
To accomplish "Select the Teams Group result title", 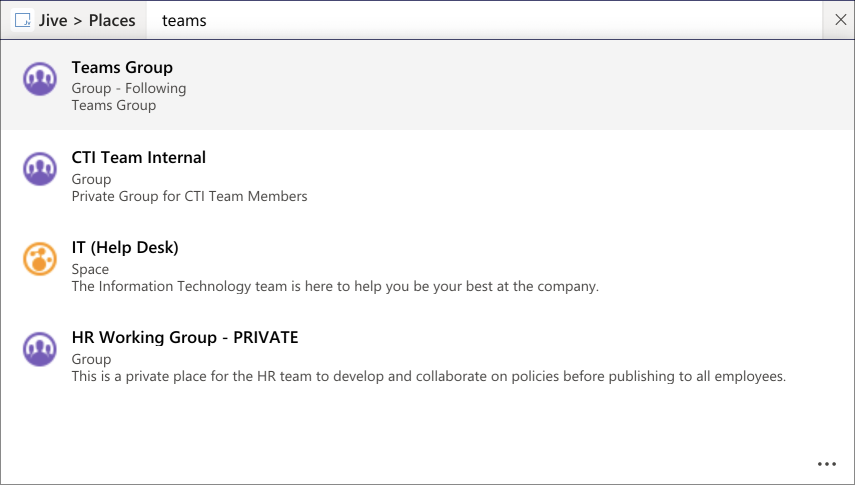I will pos(122,67).
